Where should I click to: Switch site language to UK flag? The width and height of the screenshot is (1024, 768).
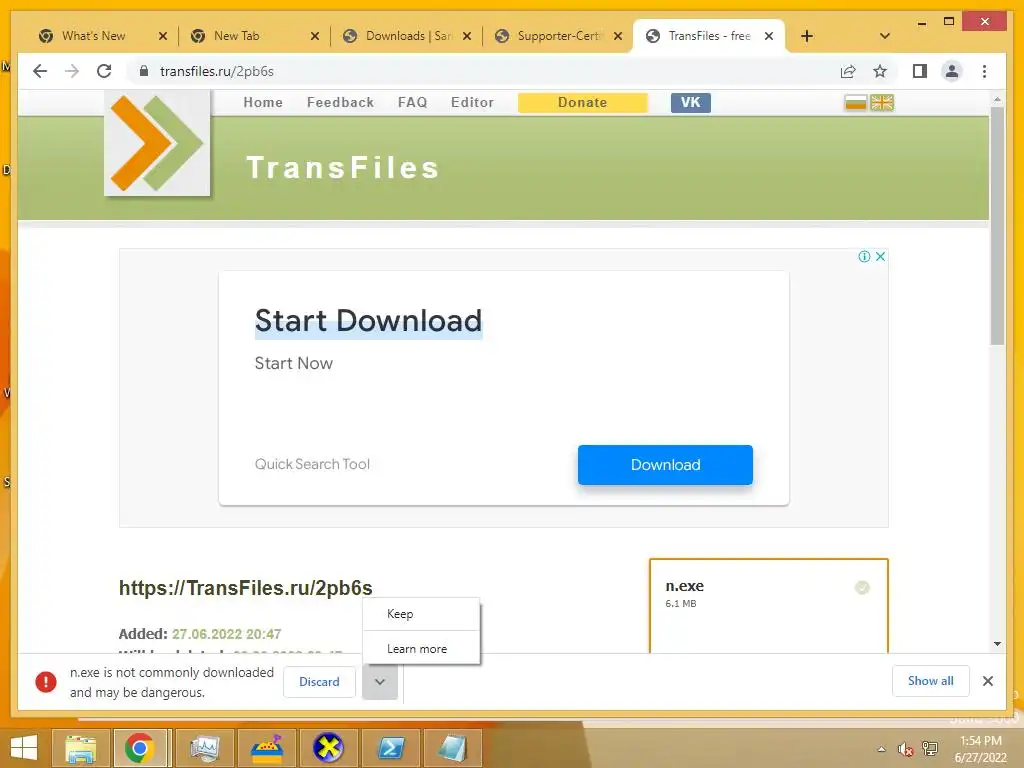[x=882, y=103]
